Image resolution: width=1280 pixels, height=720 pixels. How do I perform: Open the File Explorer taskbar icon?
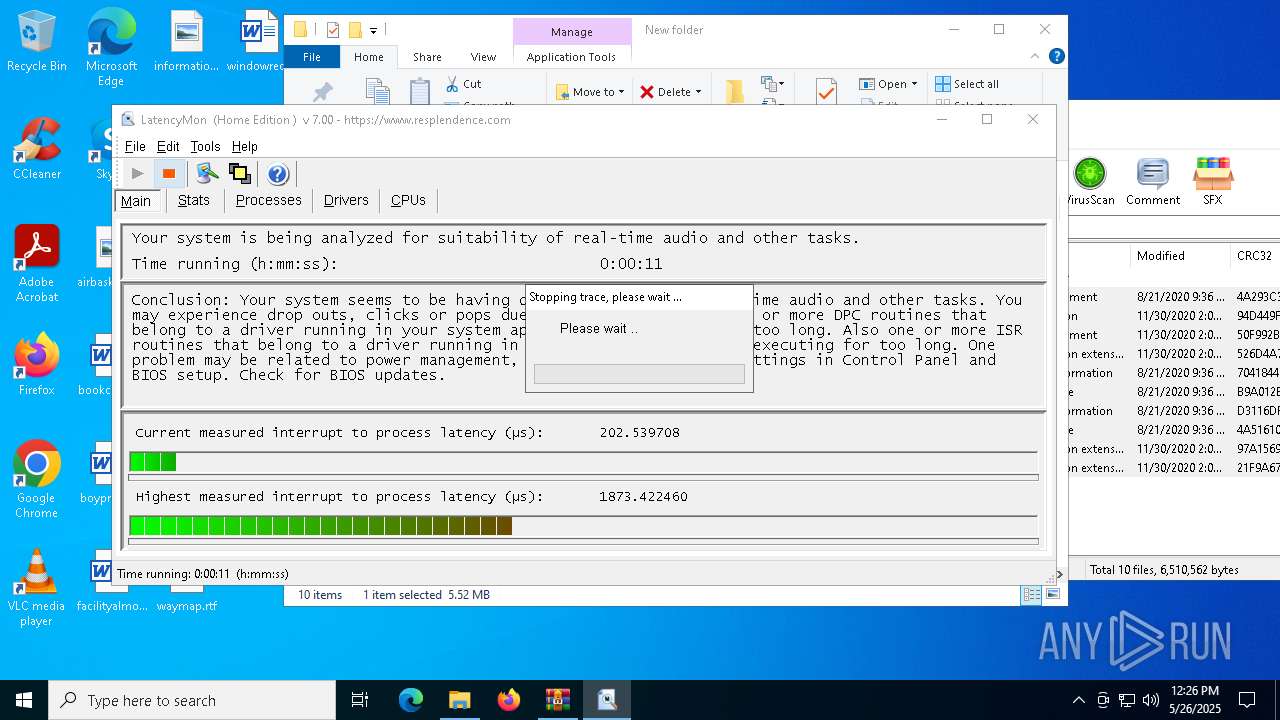pos(459,700)
